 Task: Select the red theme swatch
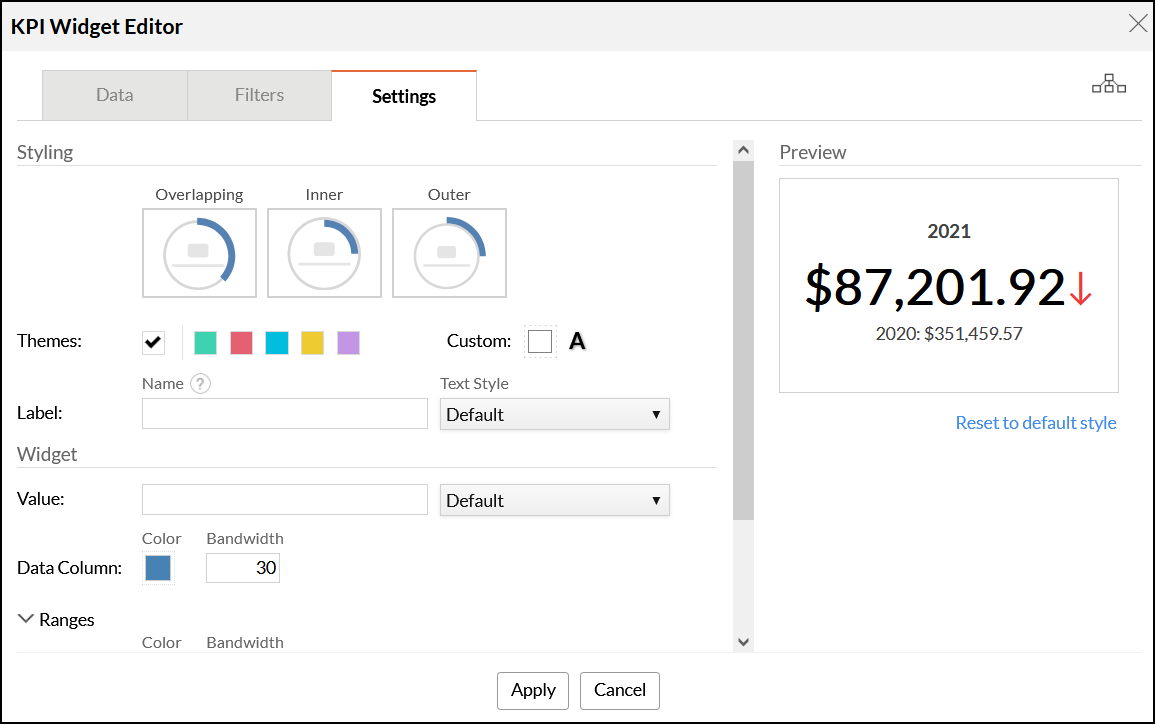pos(241,343)
